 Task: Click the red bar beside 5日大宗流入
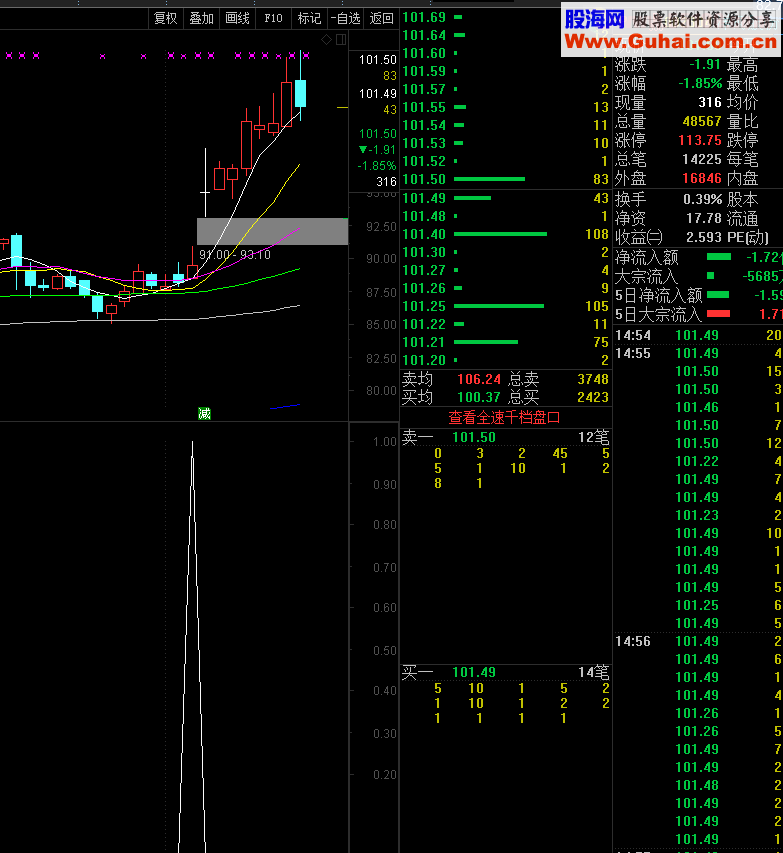point(718,314)
